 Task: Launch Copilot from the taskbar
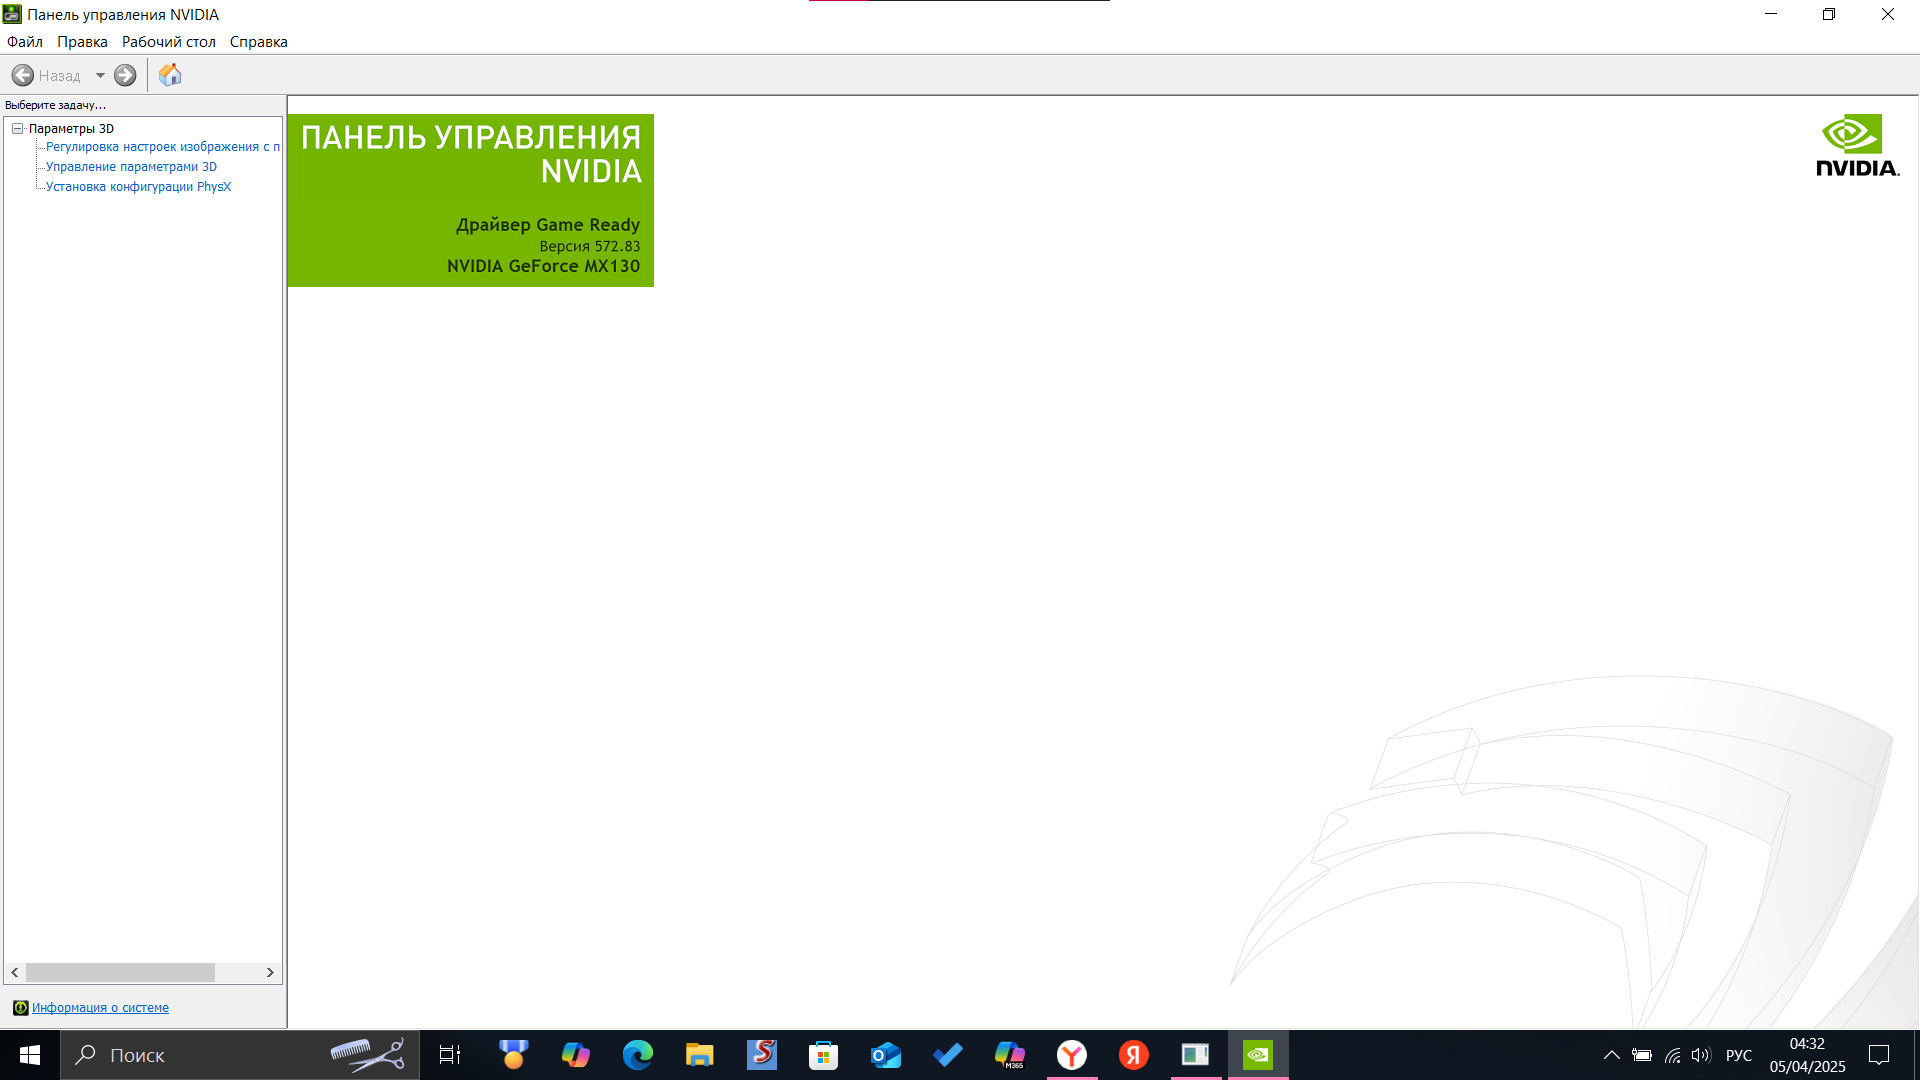575,1055
